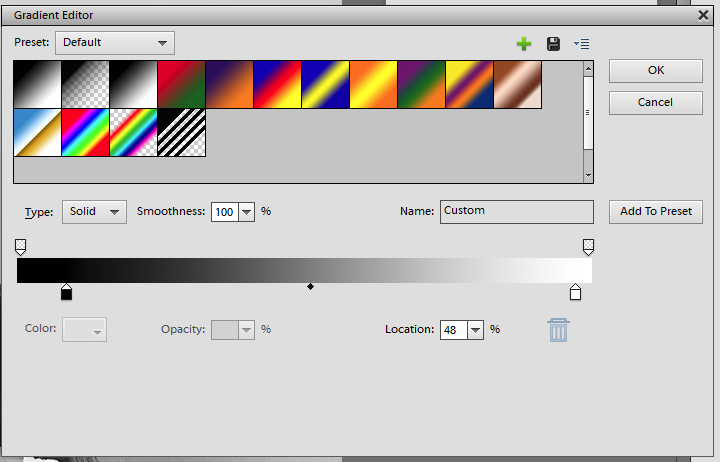Select the yellow violet orange blue preset

(x=469, y=85)
